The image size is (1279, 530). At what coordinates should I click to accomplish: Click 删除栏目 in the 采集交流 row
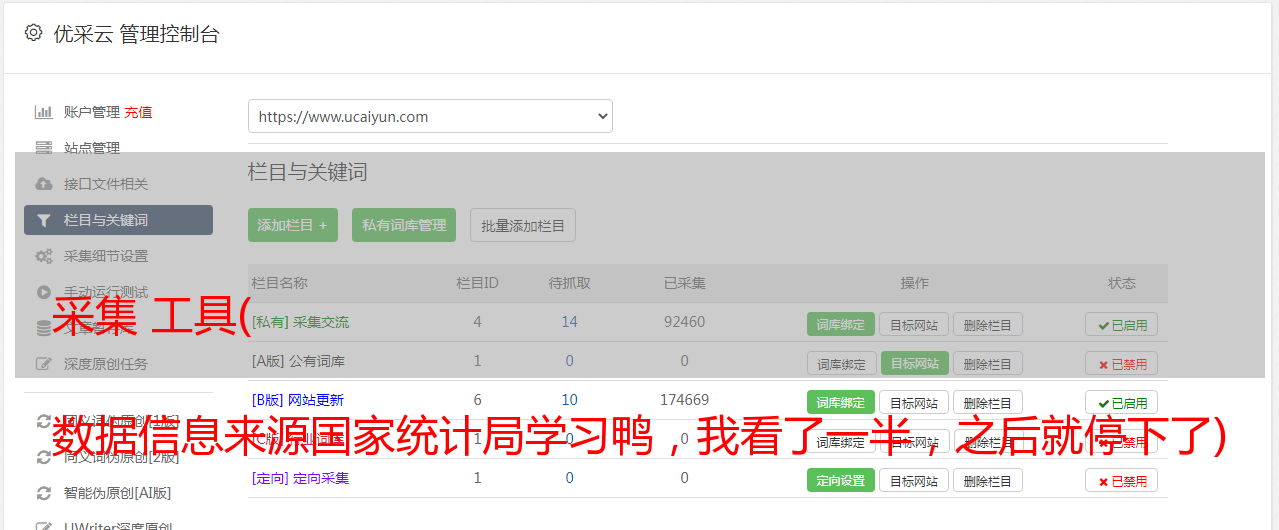pyautogui.click(x=987, y=324)
